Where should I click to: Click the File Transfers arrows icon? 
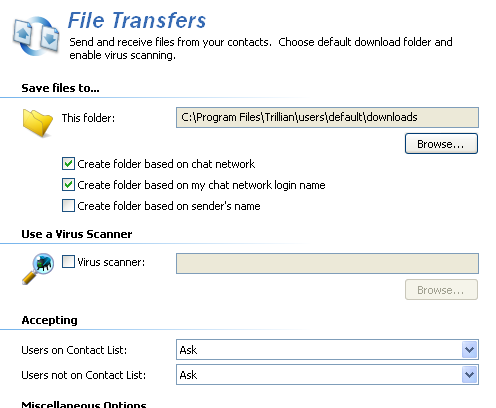(36, 36)
